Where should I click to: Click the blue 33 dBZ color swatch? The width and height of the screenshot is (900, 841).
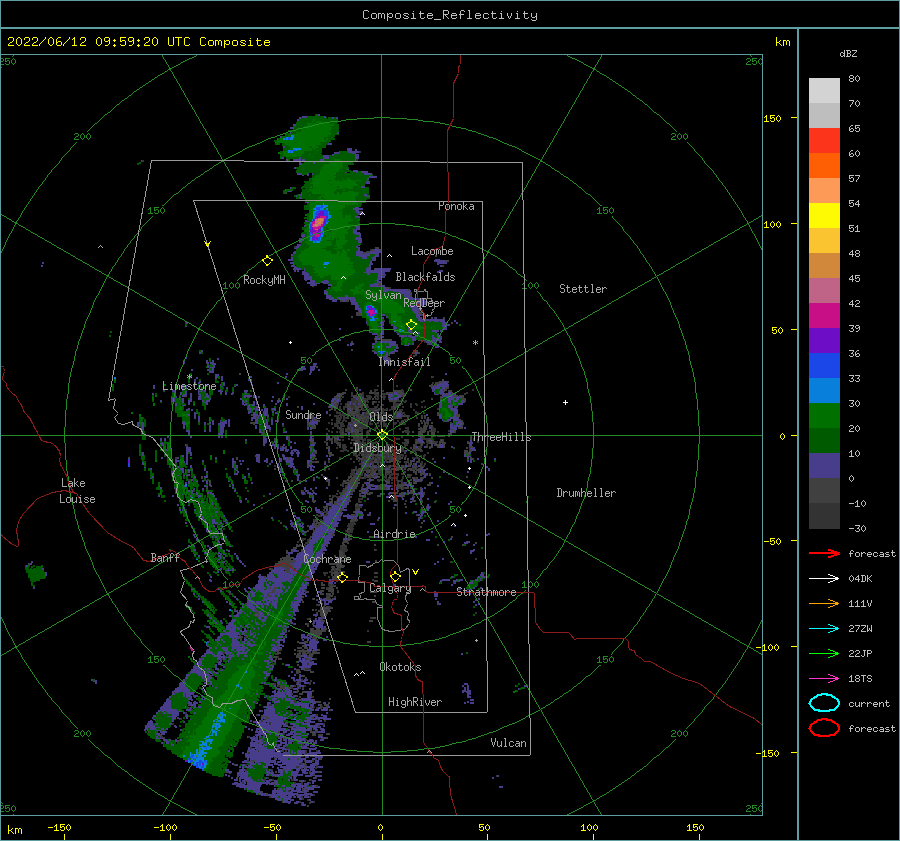point(824,366)
